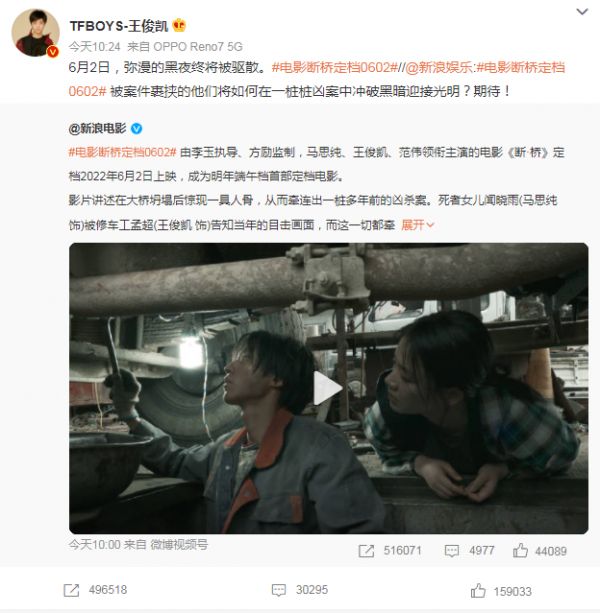Open the post options chevron menu
Viewport: 600px width, 613px height.
[582, 12]
